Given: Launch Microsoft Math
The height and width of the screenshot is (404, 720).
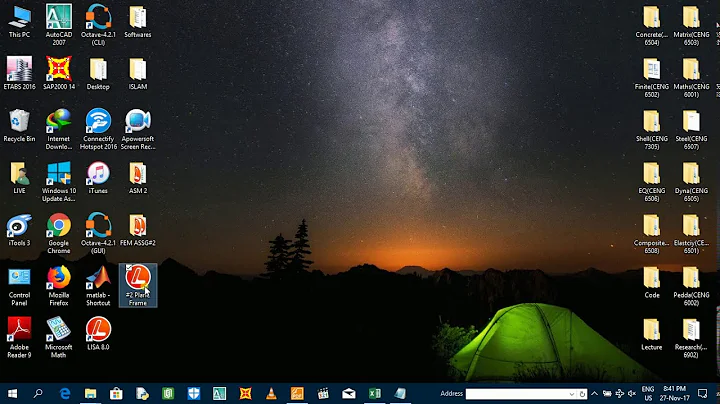Looking at the screenshot, I should [59, 338].
